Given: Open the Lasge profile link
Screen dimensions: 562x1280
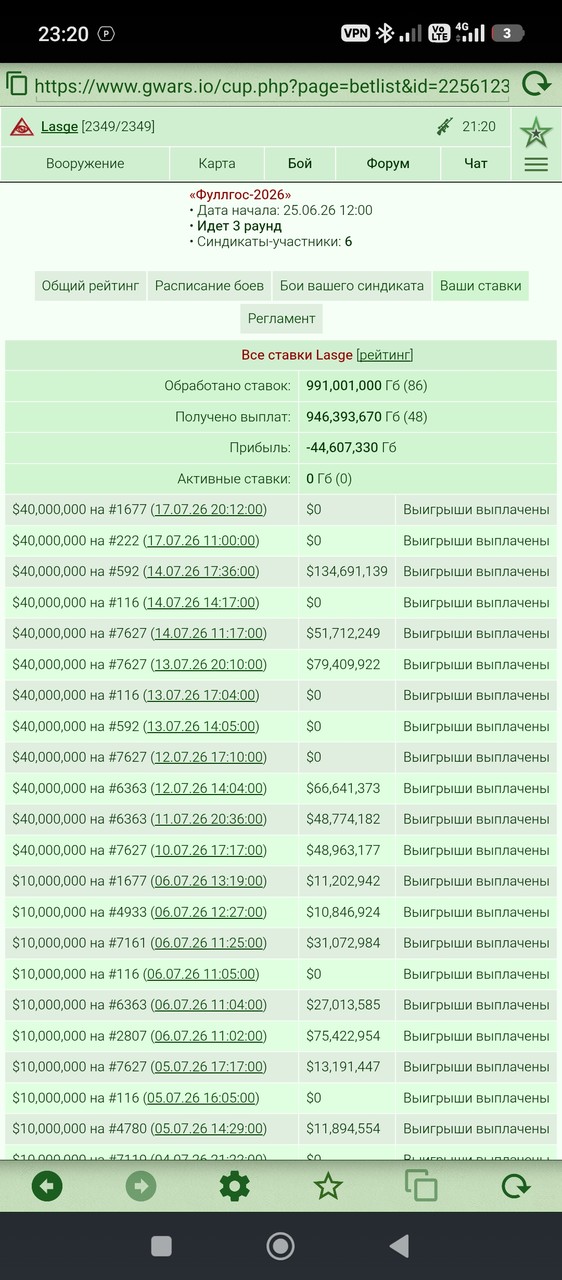Looking at the screenshot, I should pyautogui.click(x=59, y=127).
